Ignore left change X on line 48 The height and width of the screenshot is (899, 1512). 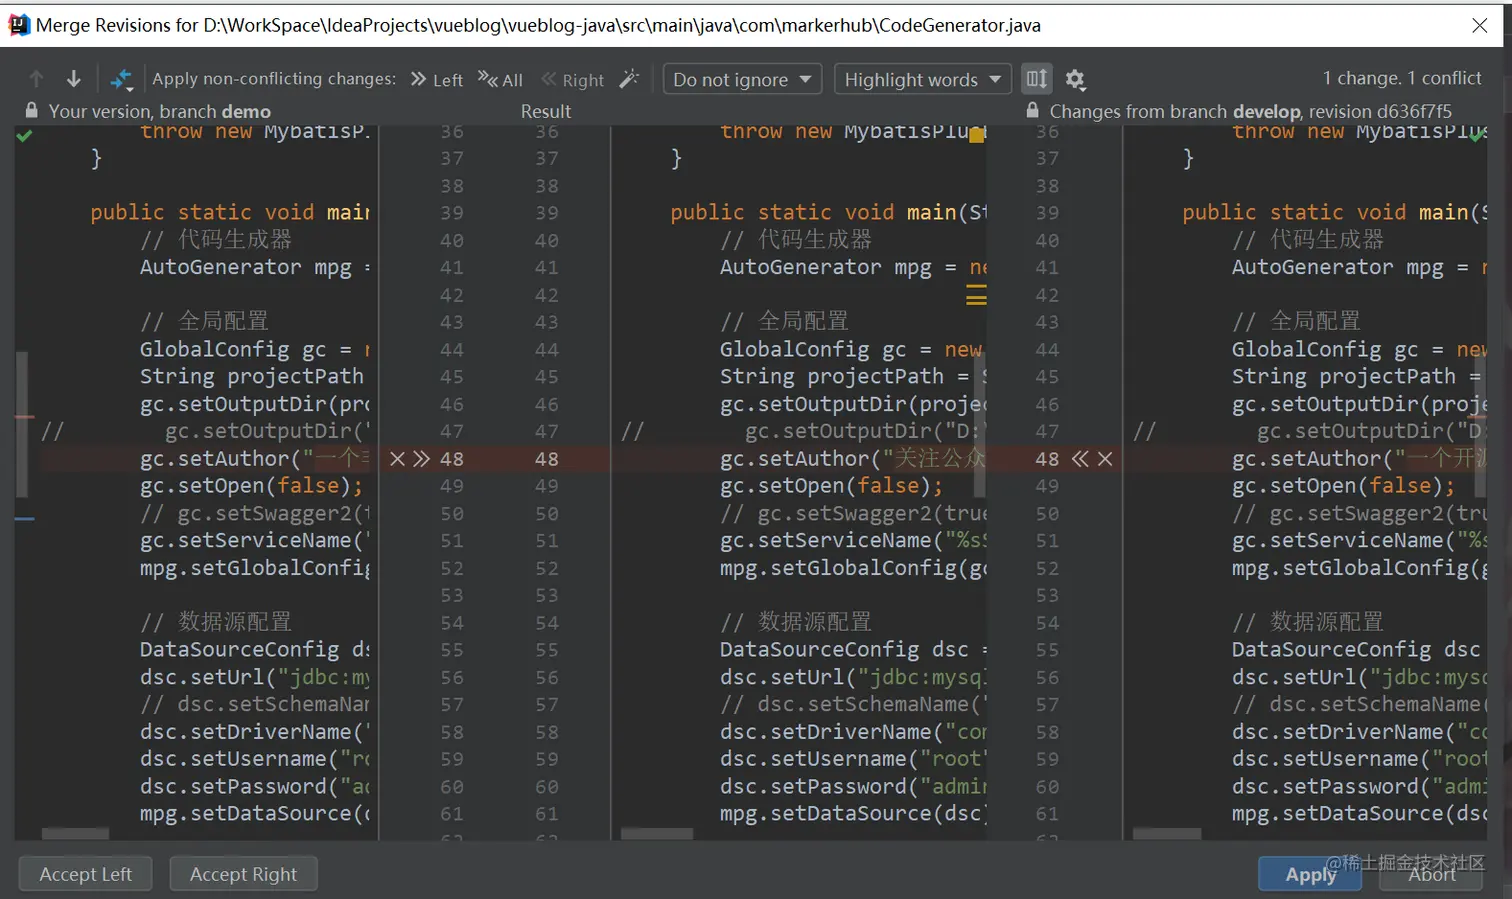[397, 459]
